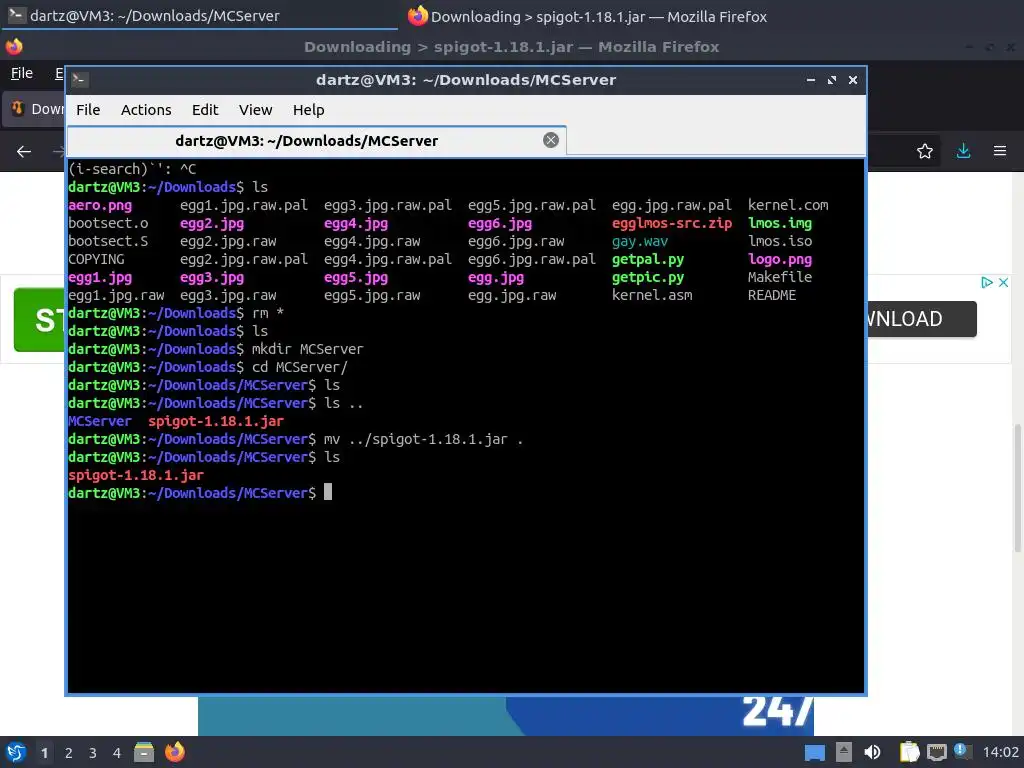Viewport: 1024px width, 768px height.
Task: Open the LXQt application menu icon
Action: pyautogui.click(x=16, y=752)
